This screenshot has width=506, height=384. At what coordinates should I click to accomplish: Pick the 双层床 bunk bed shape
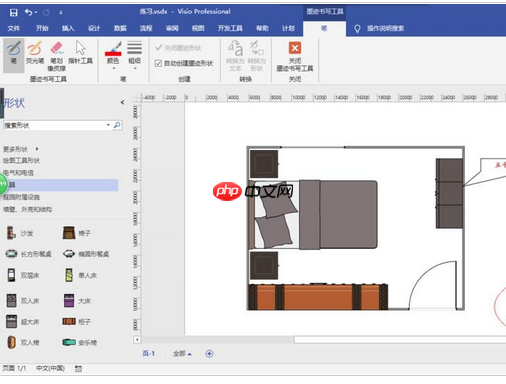tap(23, 275)
